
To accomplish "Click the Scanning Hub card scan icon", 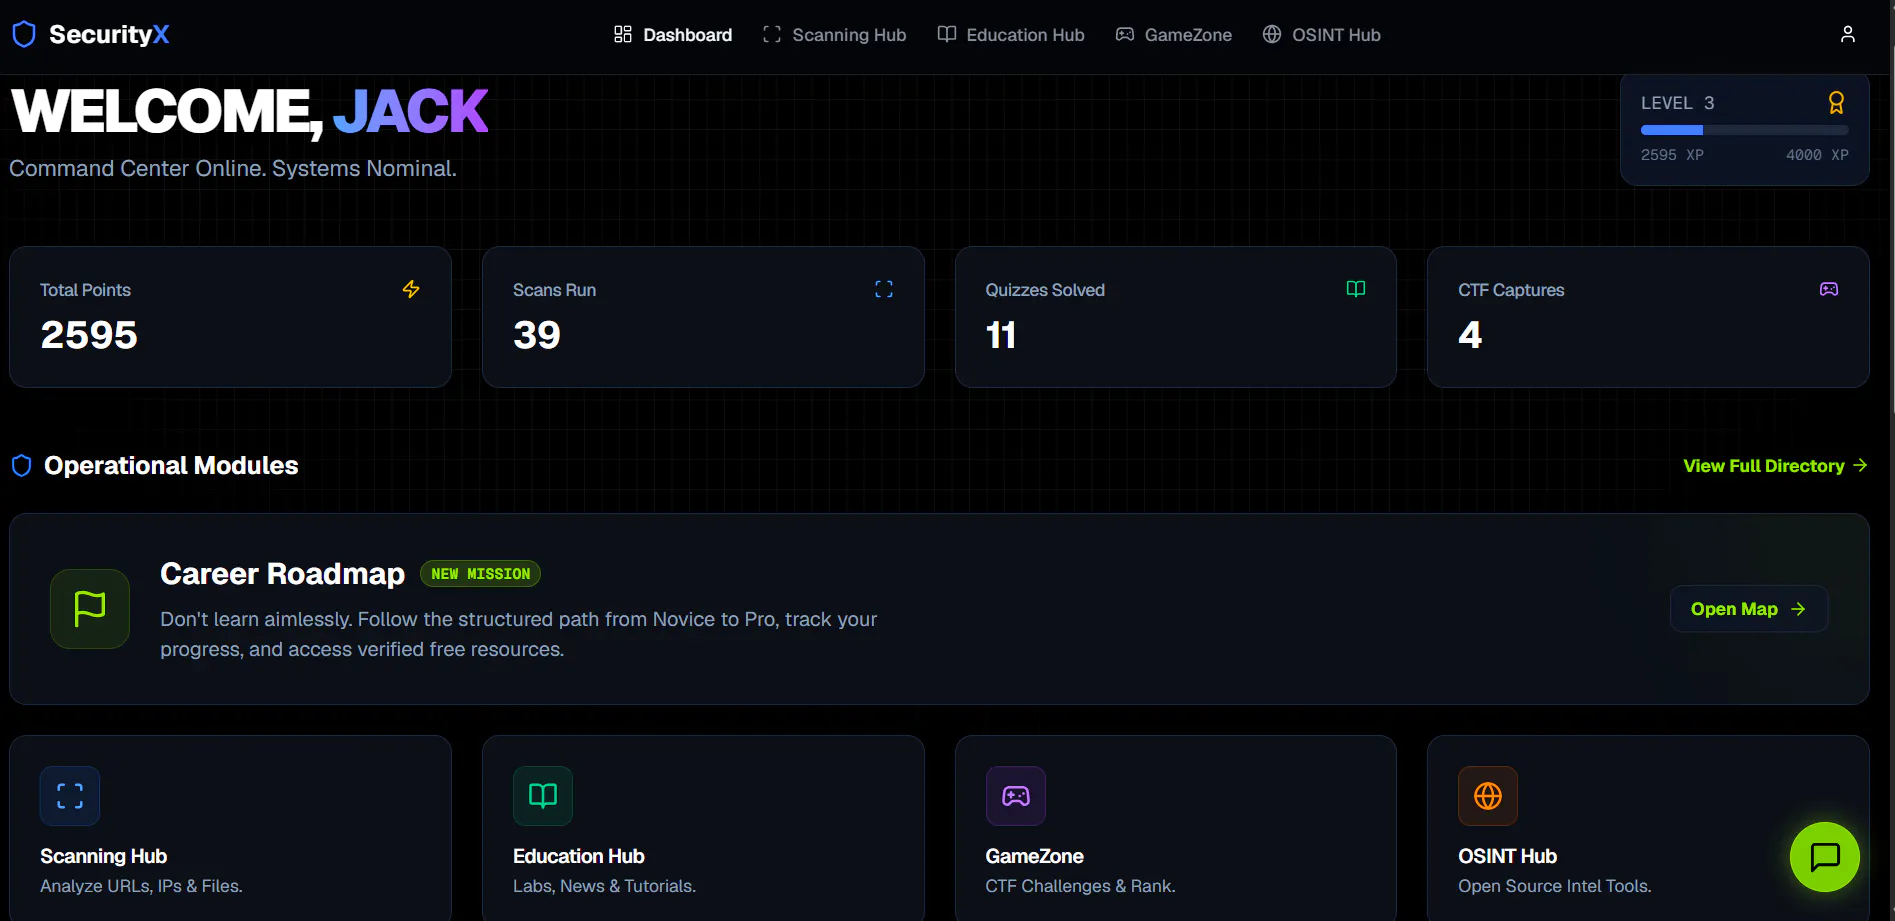I will [70, 796].
